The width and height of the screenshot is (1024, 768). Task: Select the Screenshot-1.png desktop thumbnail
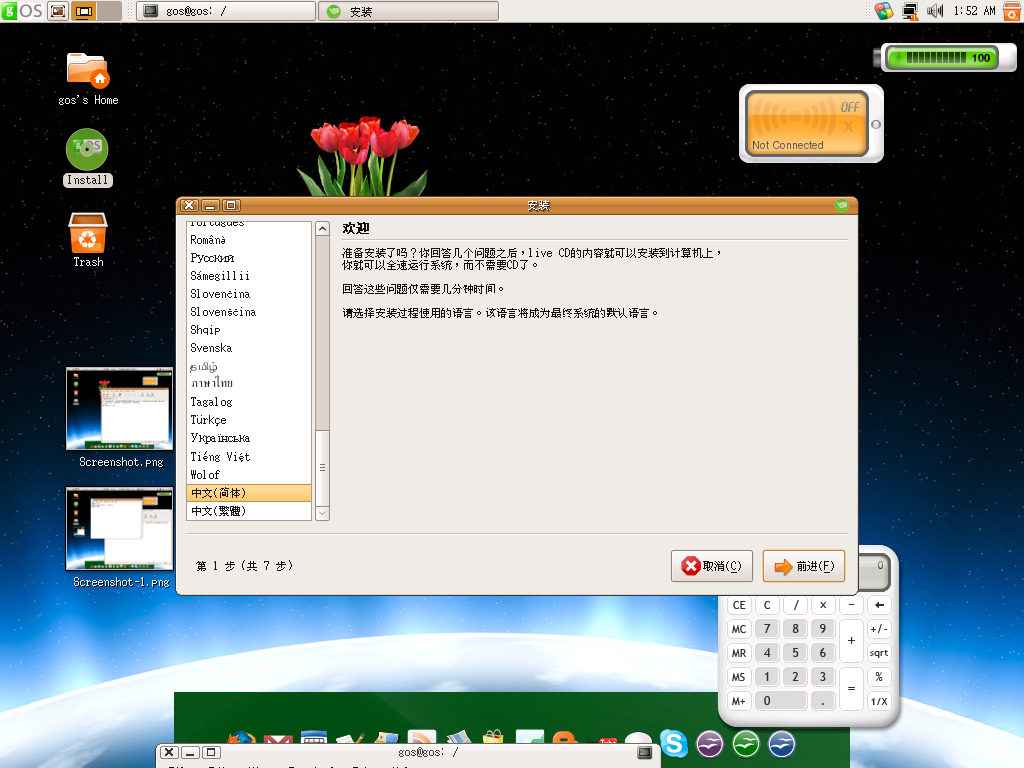tap(120, 537)
